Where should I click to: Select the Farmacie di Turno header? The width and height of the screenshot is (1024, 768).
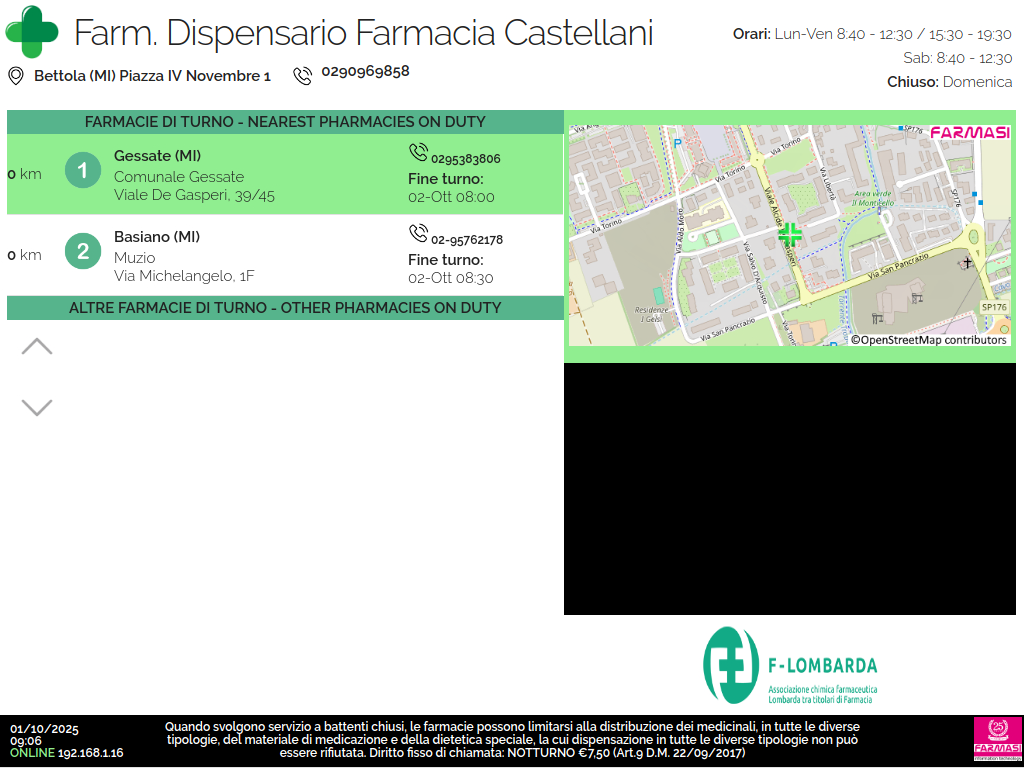285,122
